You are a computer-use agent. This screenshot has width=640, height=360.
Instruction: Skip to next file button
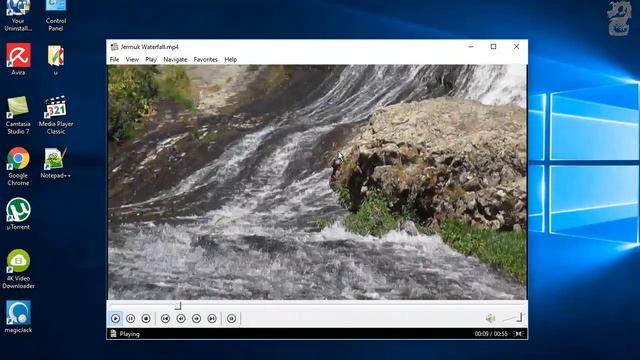click(212, 318)
